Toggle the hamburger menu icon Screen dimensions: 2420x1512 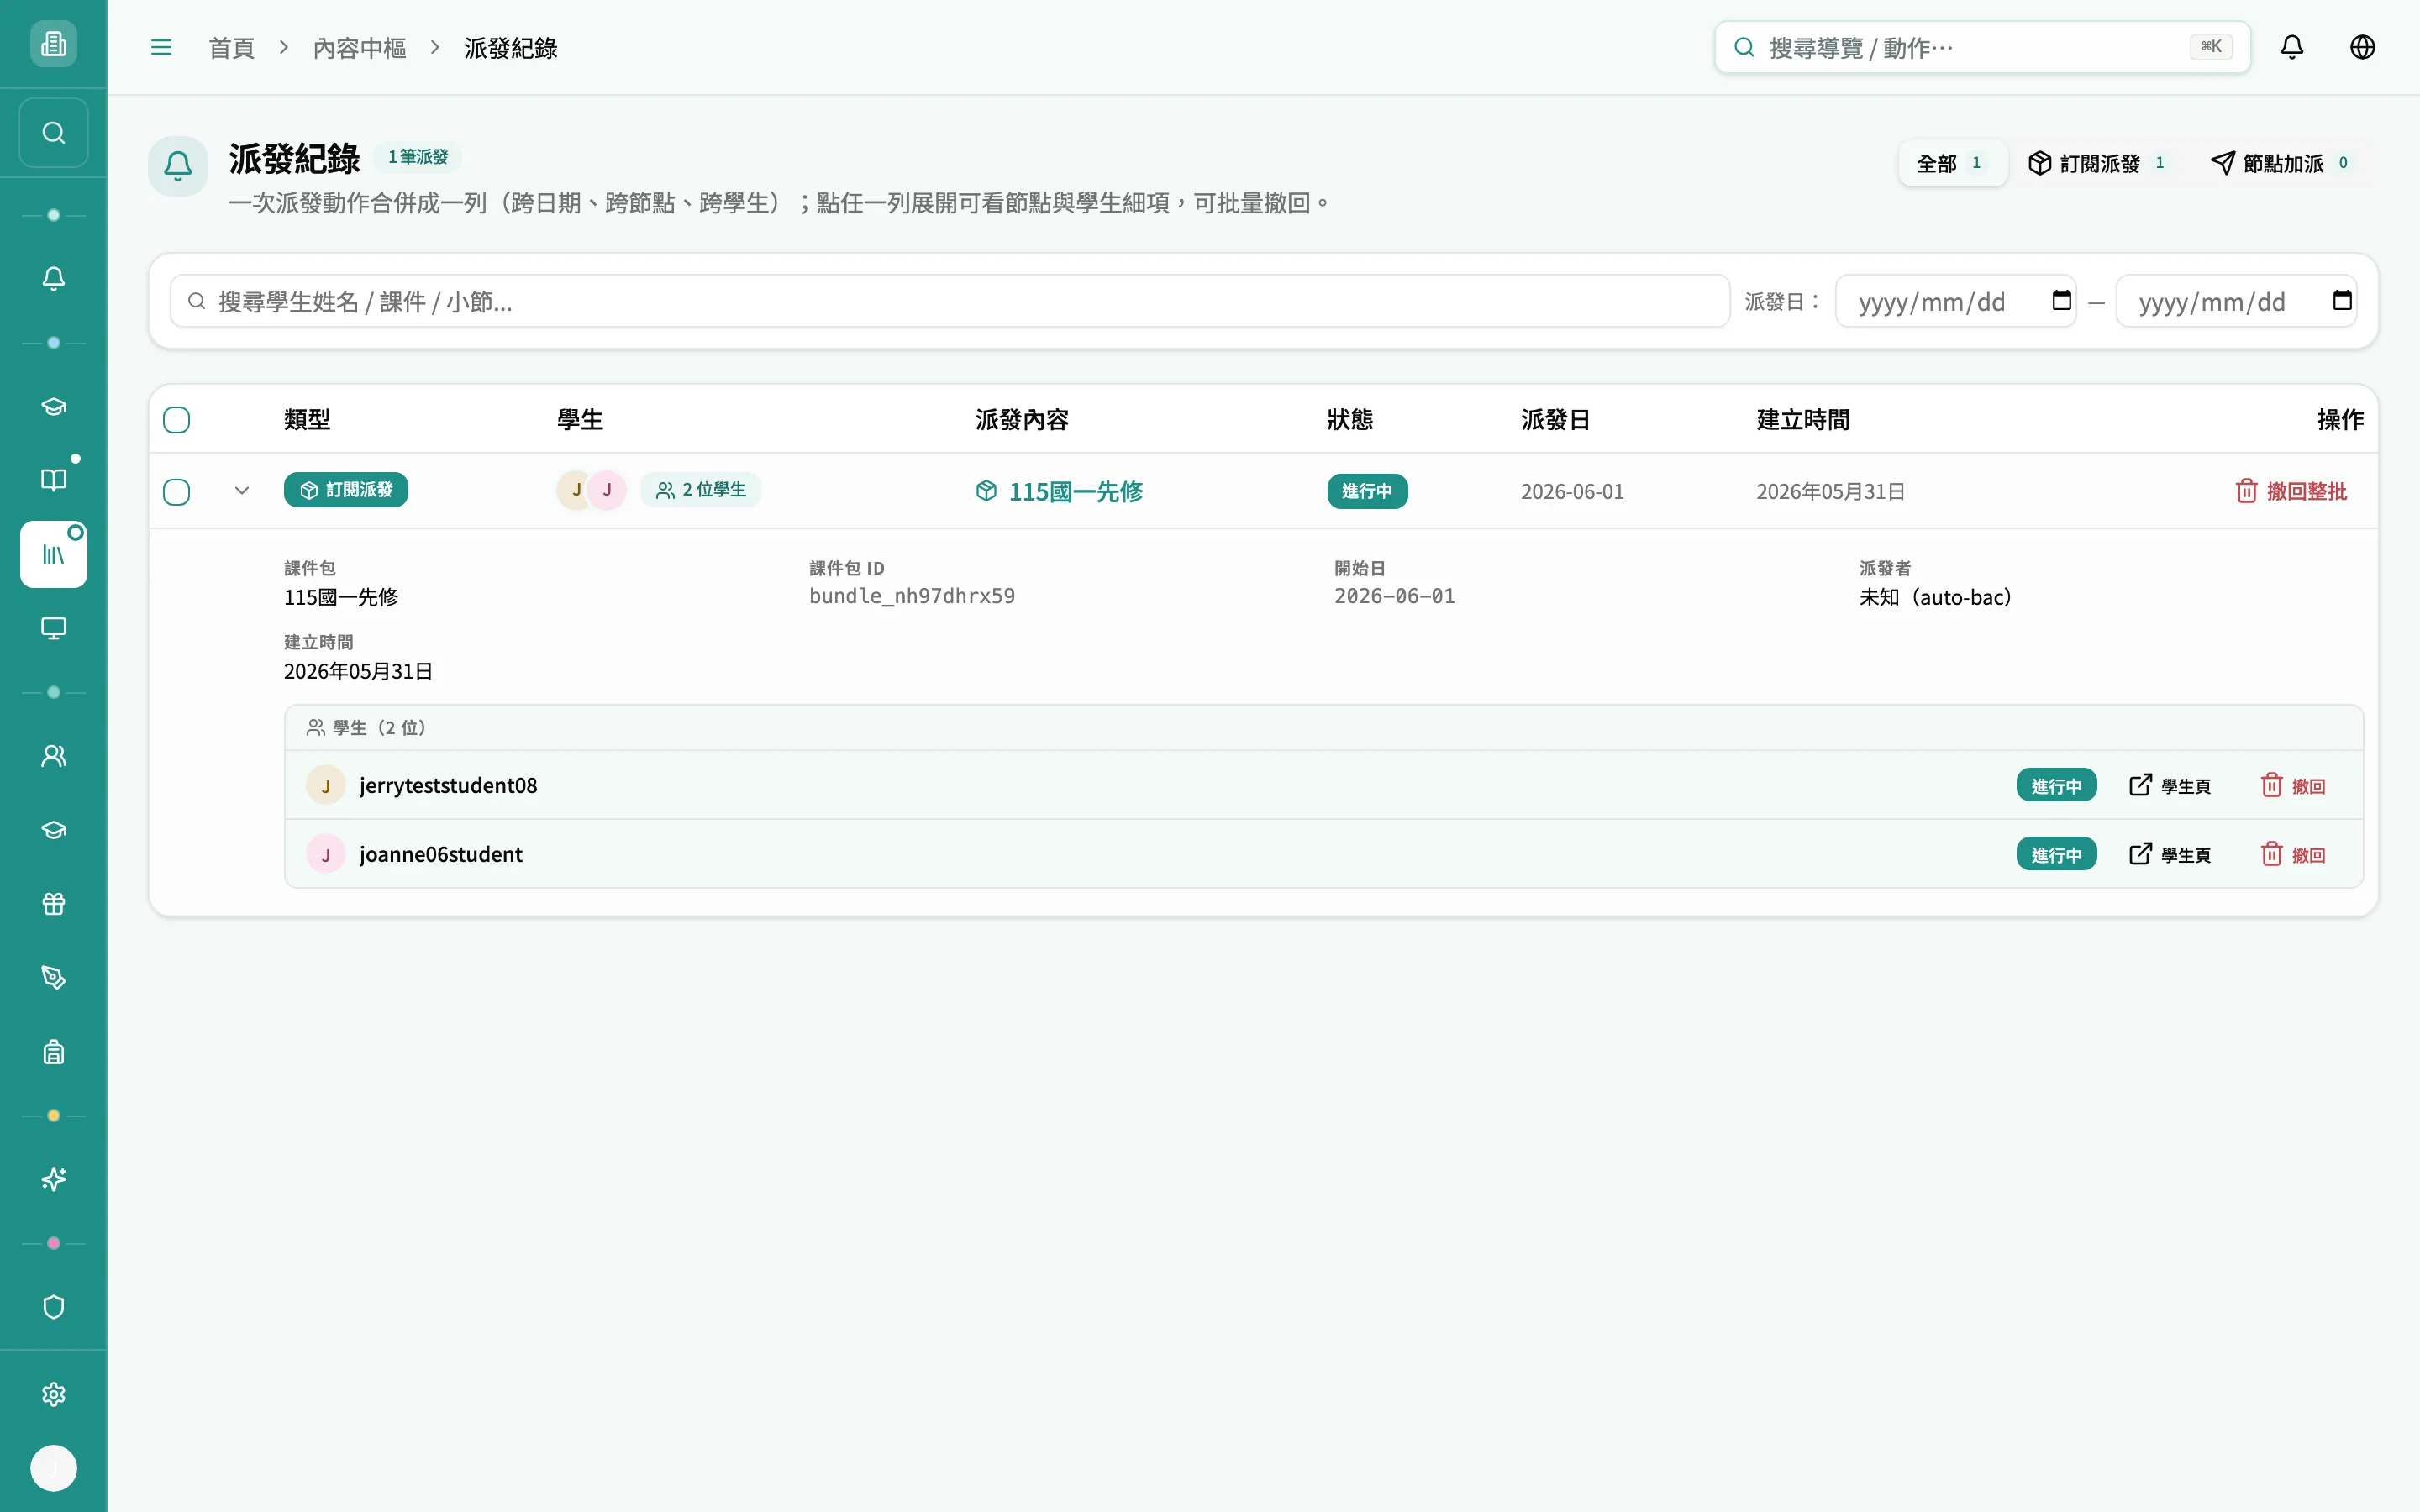pos(161,47)
